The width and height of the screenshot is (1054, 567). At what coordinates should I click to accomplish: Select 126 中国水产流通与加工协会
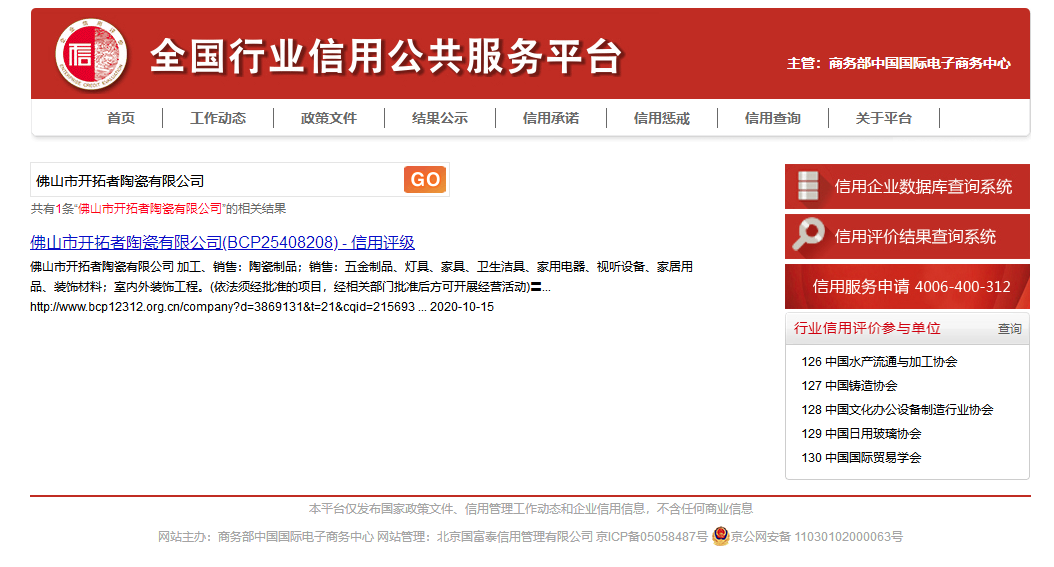click(x=879, y=361)
